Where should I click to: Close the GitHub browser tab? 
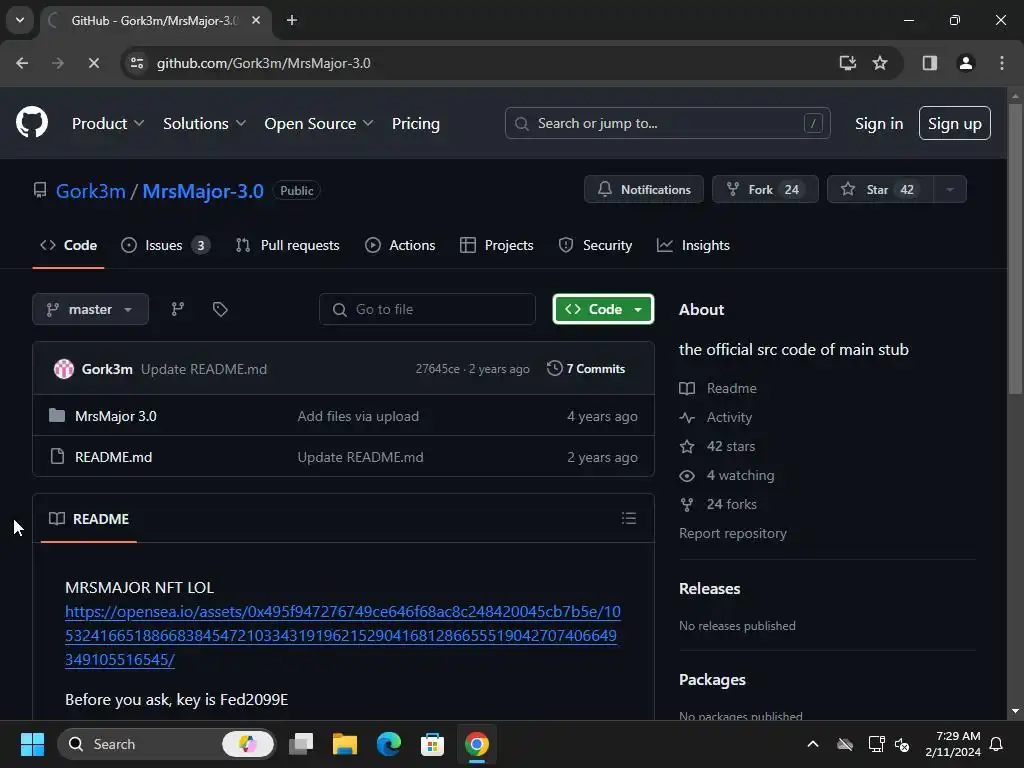tap(256, 20)
